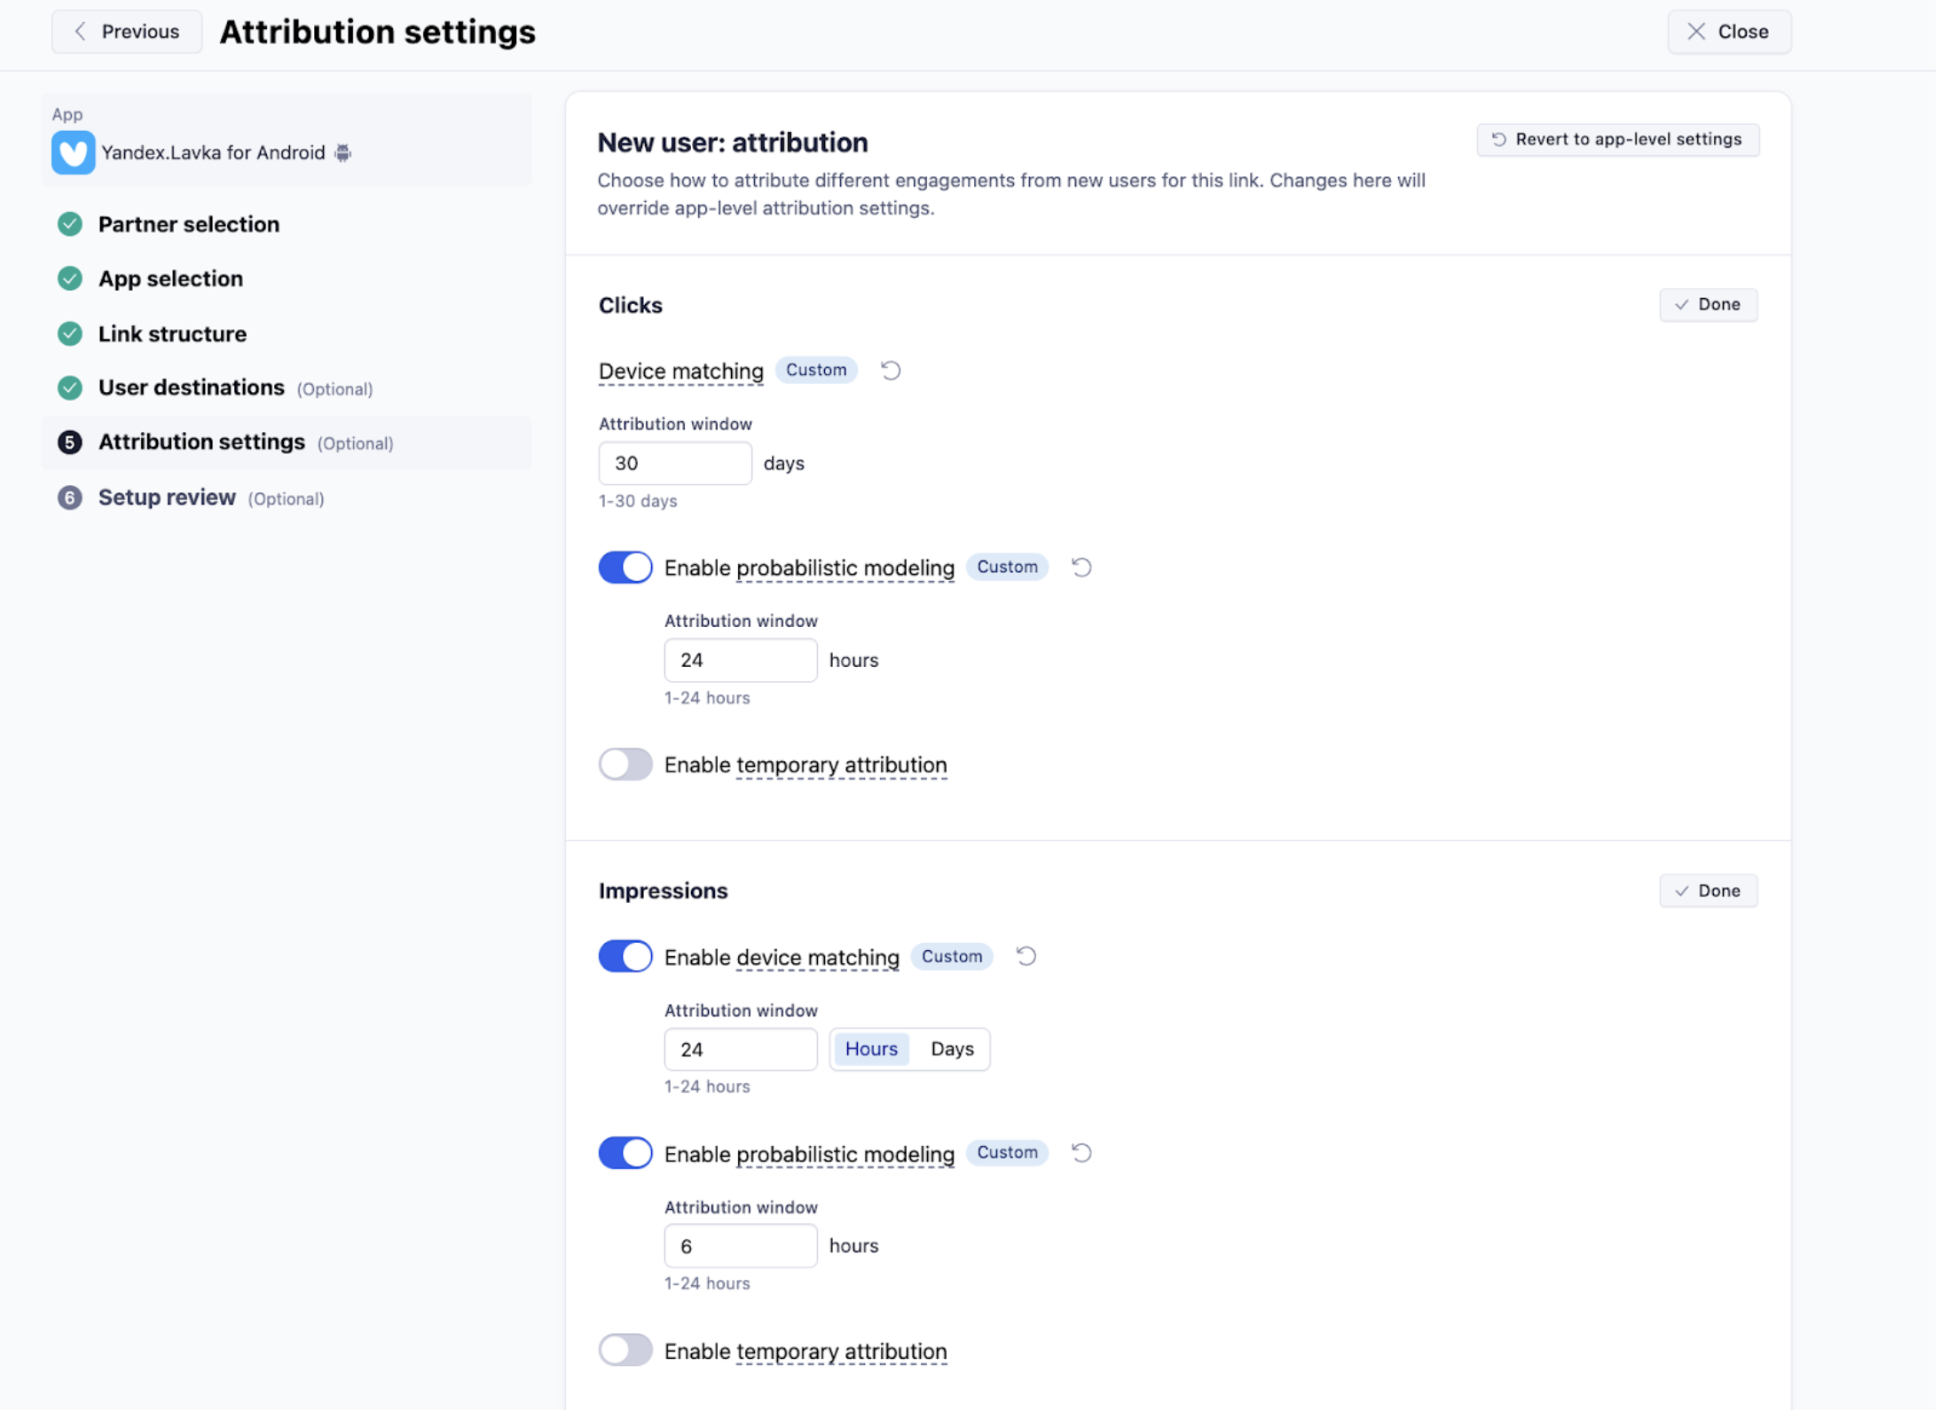This screenshot has height=1410, width=1936.
Task: Turn off Impressions device matching toggle
Action: 625,957
